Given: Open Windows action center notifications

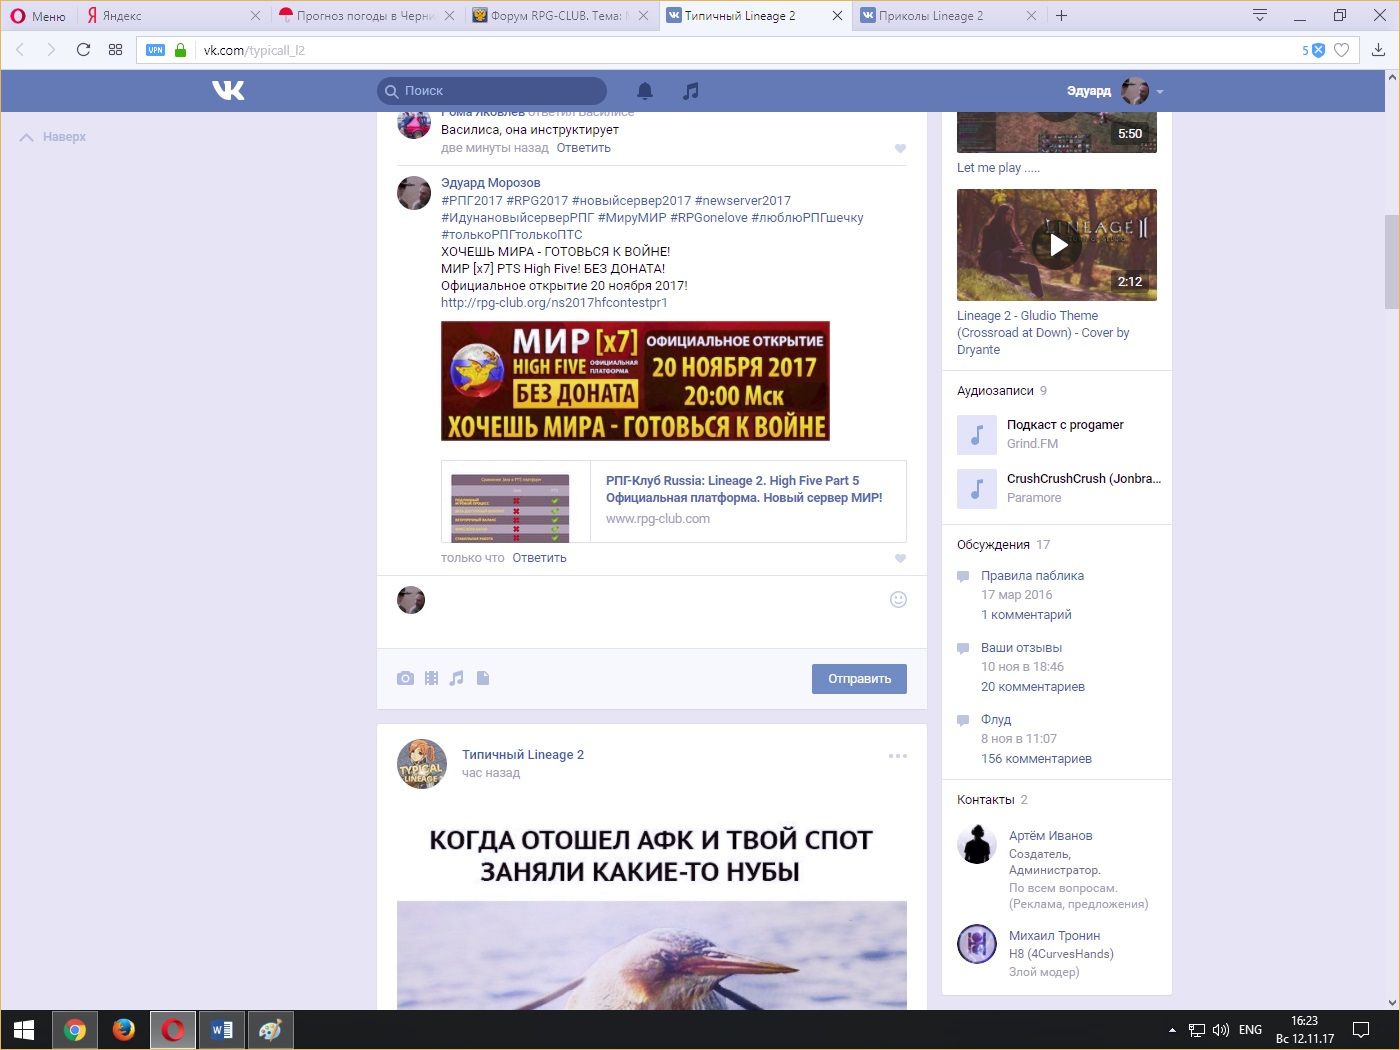Looking at the screenshot, I should (x=1361, y=1030).
